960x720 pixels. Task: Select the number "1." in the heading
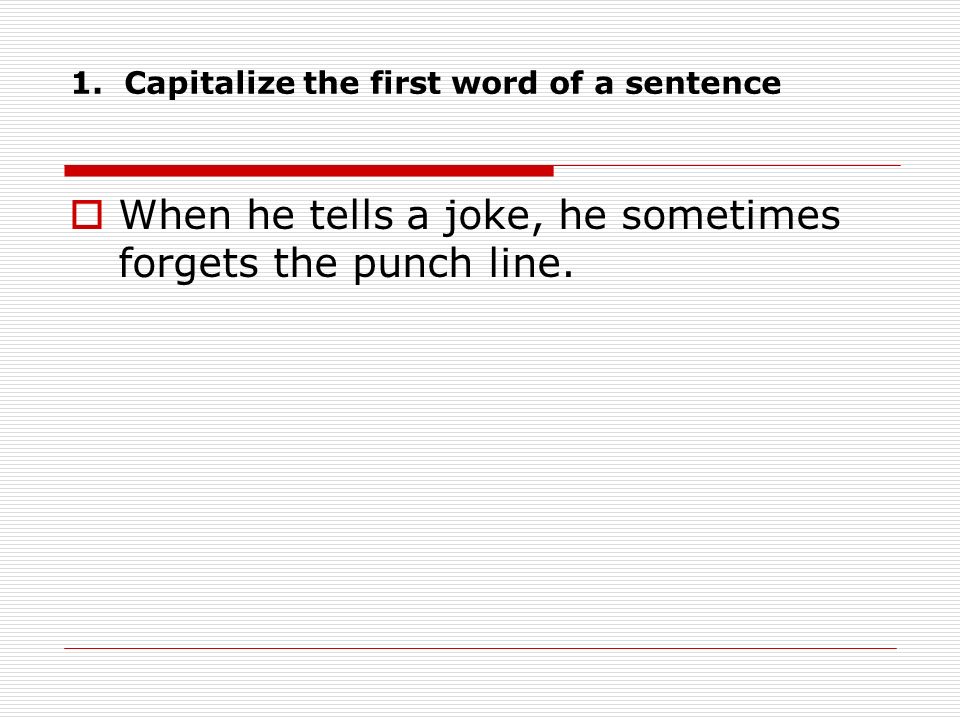click(87, 83)
